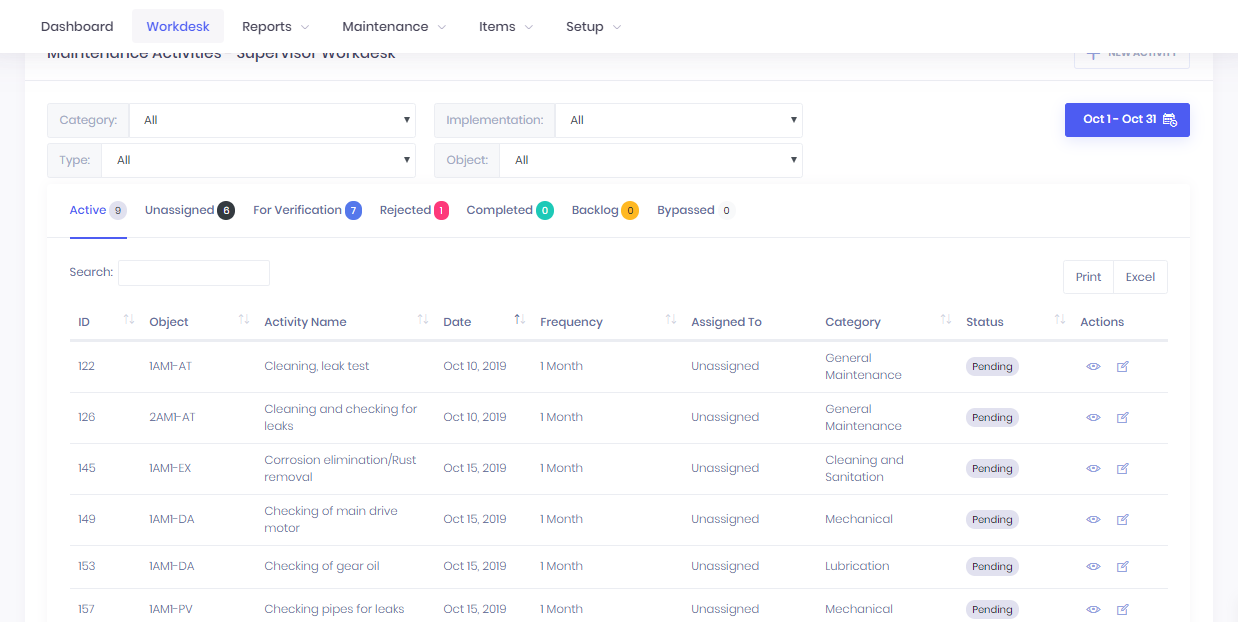Screen dimensions: 1238x640
Task: Open the Implementation filter dropdown
Action: click(x=678, y=120)
